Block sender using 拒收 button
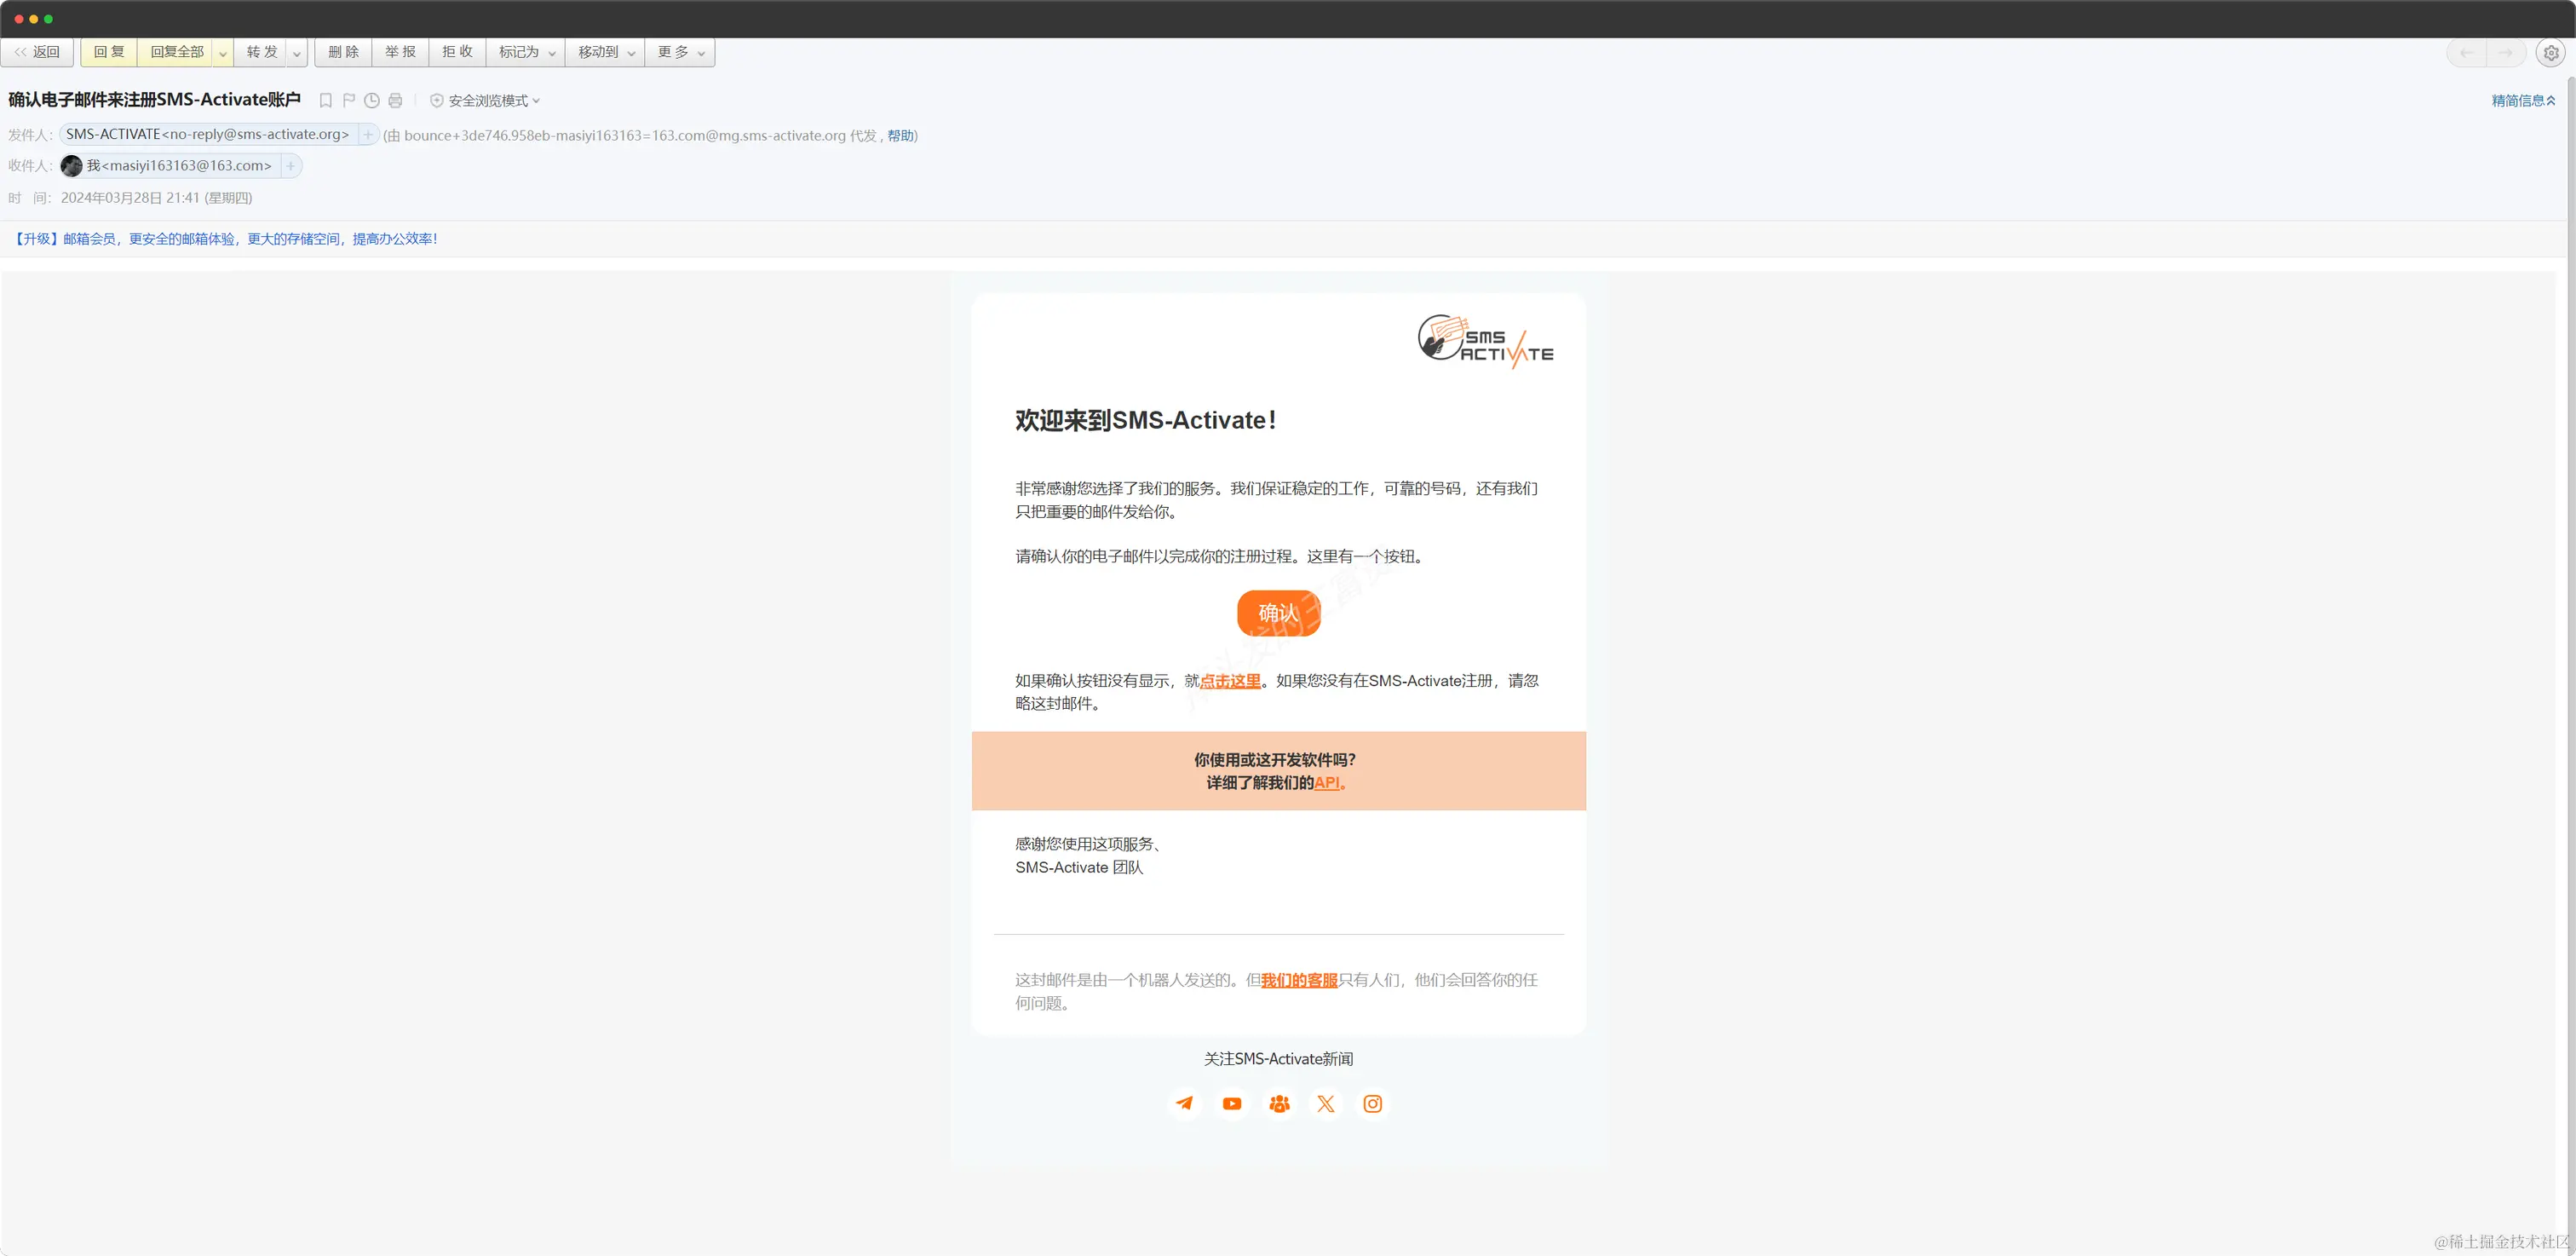This screenshot has width=2576, height=1256. (x=457, y=52)
